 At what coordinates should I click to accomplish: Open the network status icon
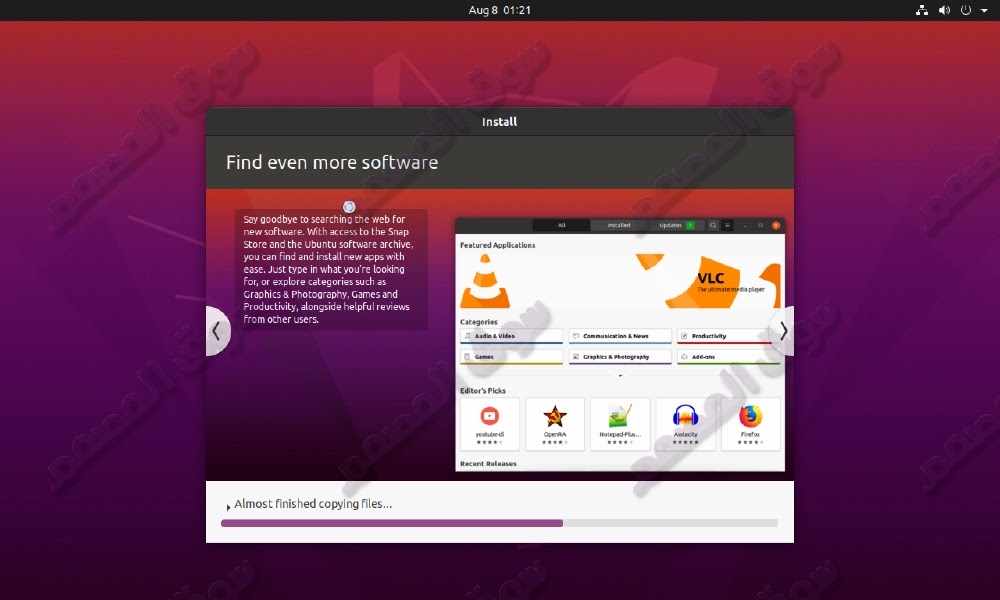click(922, 10)
